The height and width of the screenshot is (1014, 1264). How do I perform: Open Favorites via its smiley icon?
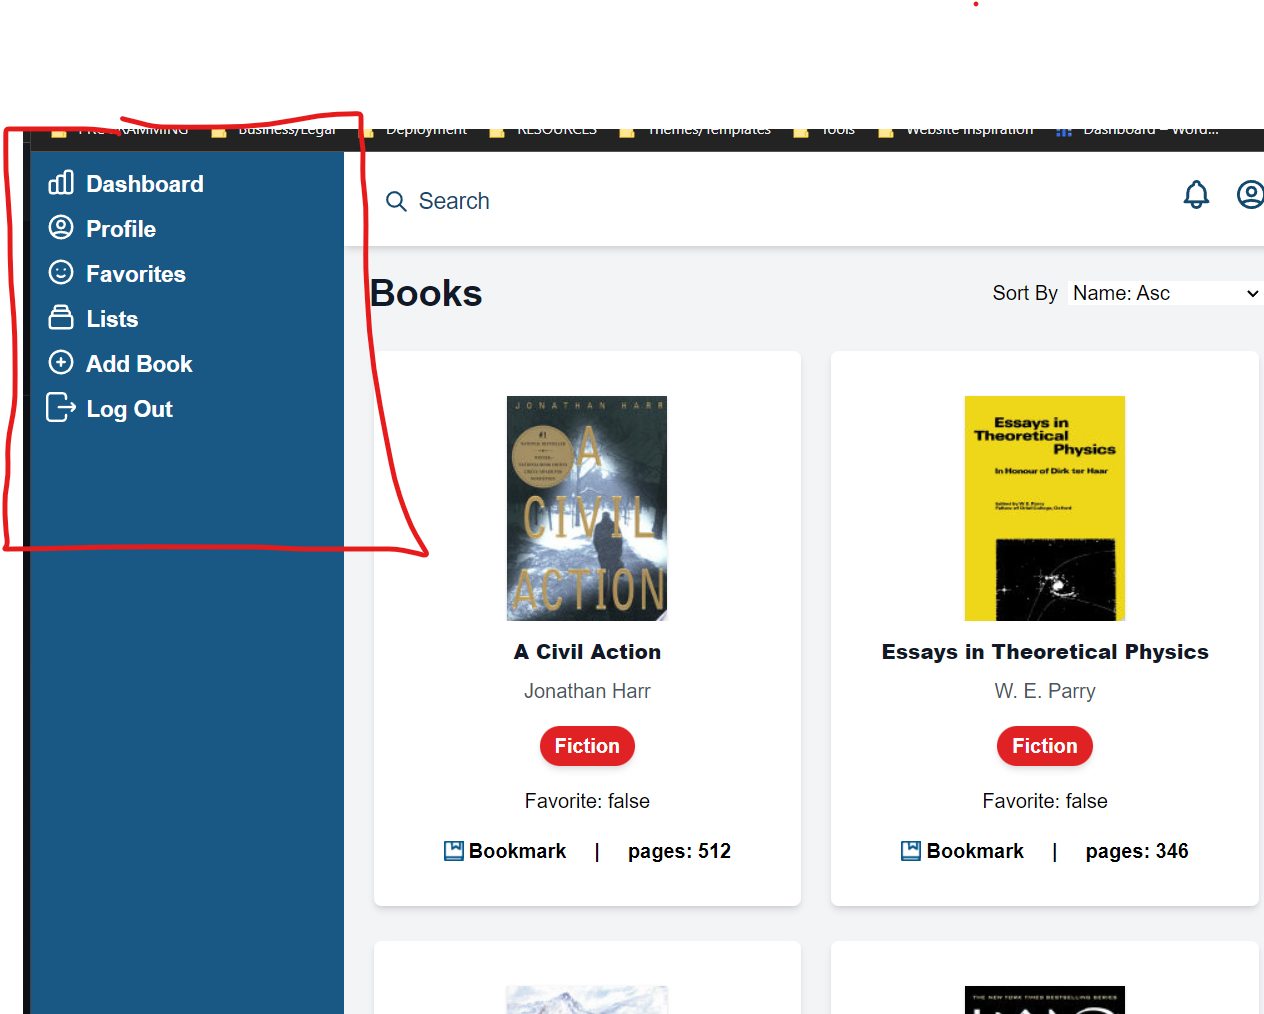tap(59, 273)
